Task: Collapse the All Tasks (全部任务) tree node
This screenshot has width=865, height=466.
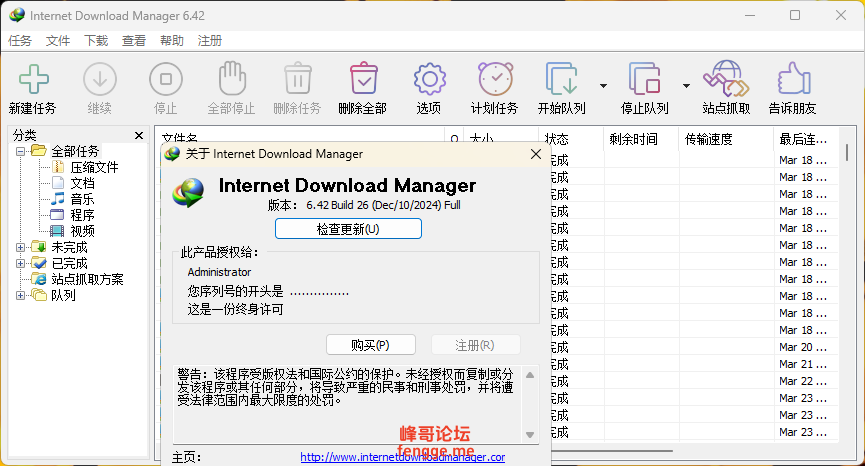Action: point(20,151)
